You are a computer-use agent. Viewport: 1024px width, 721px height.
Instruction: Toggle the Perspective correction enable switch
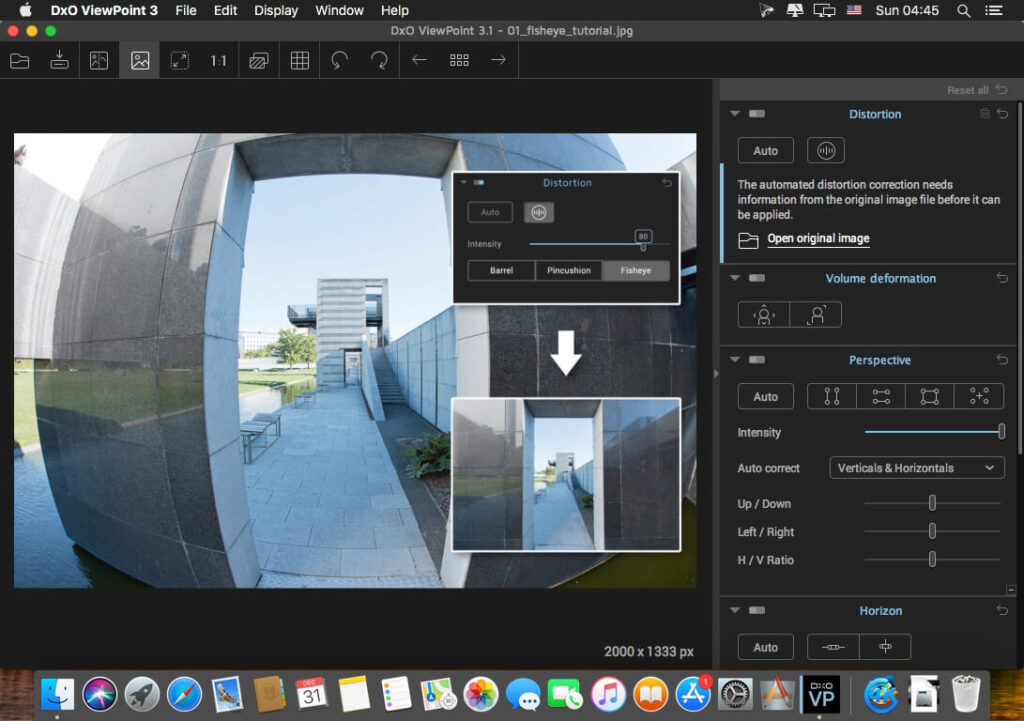pos(757,360)
